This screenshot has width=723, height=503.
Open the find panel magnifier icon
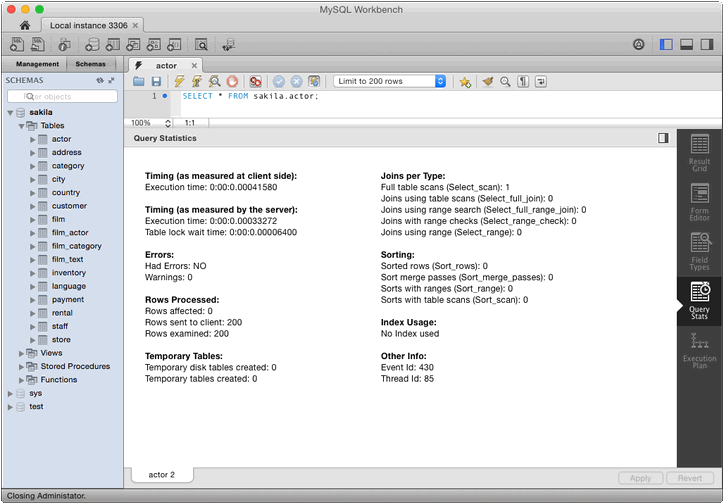[505, 82]
